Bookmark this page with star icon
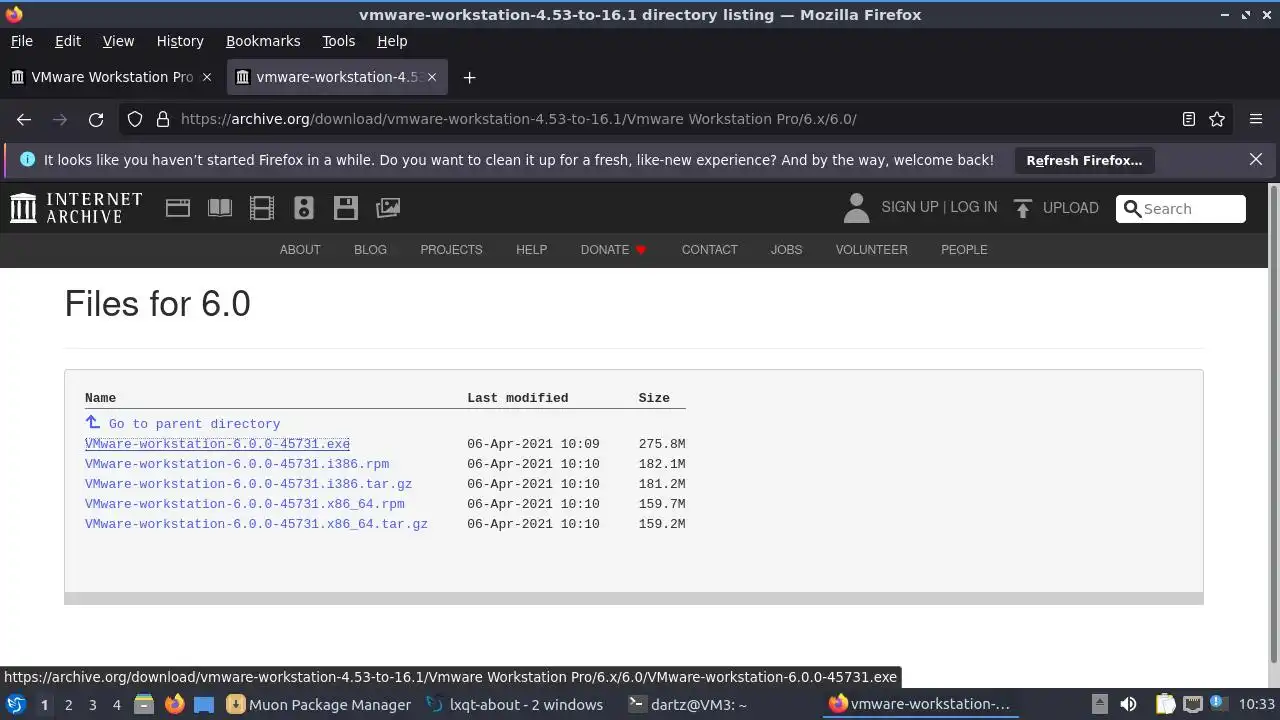 coord(1217,119)
